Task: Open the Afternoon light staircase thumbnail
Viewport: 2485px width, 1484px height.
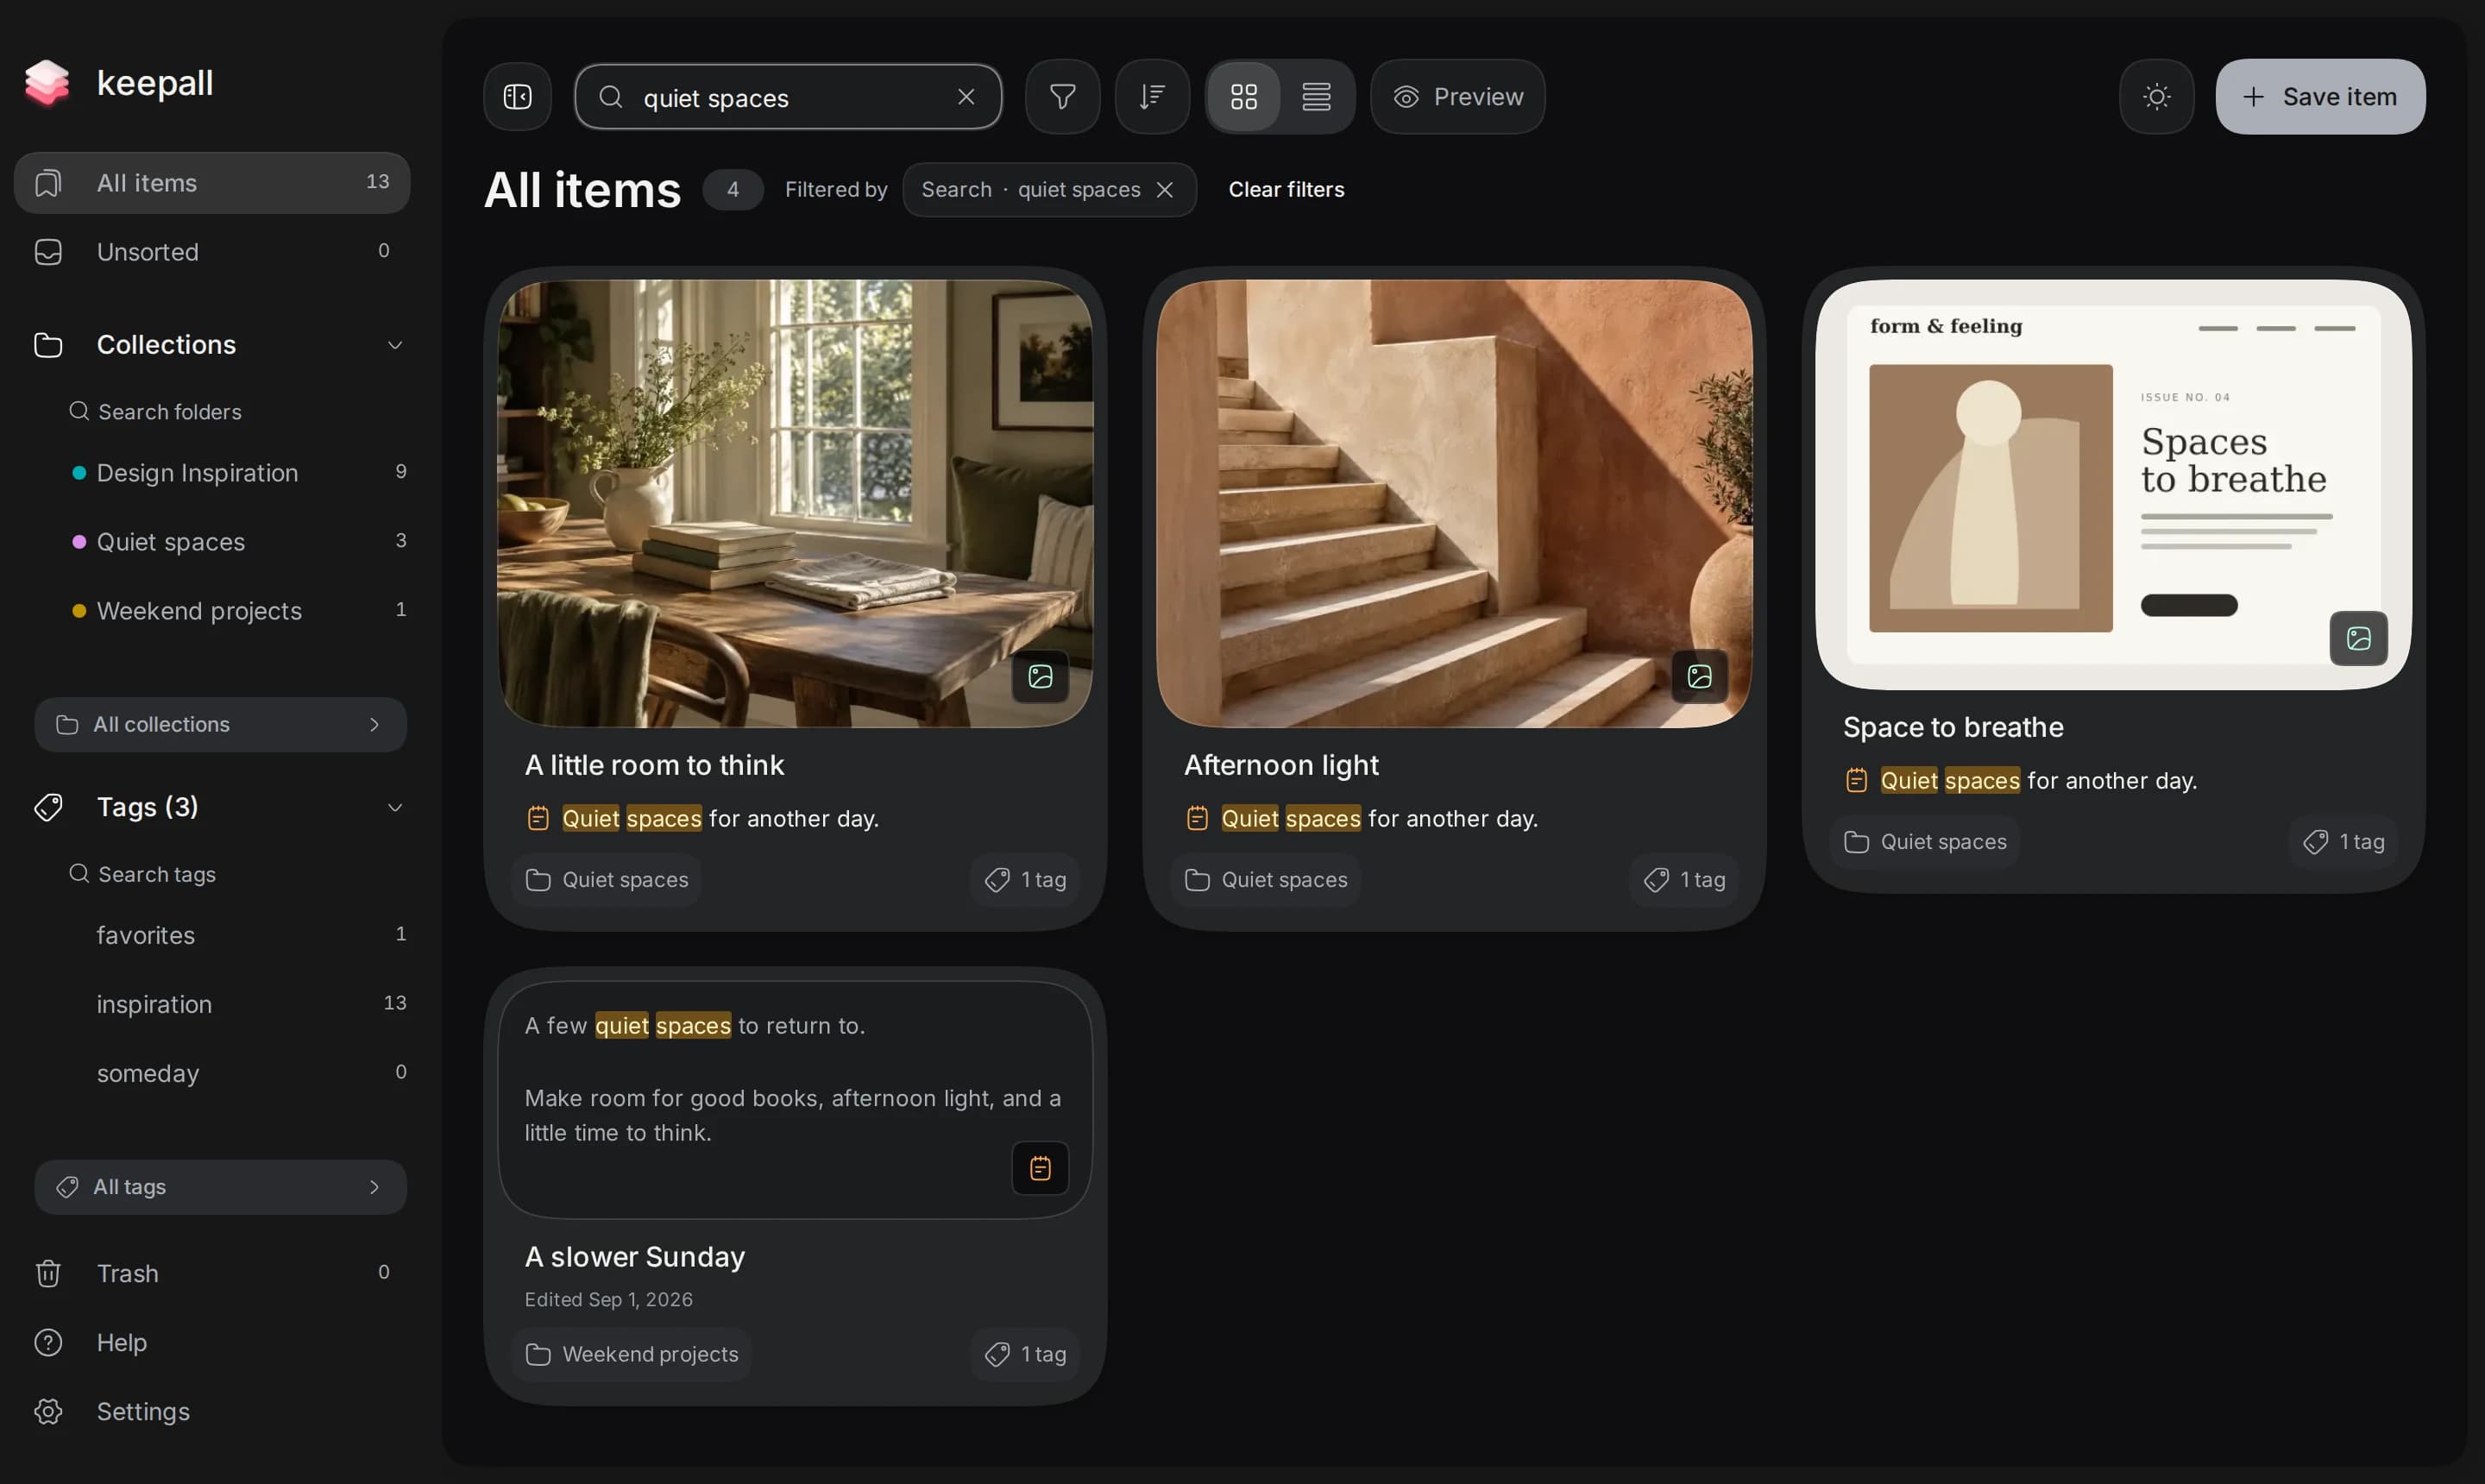Action: 1453,503
